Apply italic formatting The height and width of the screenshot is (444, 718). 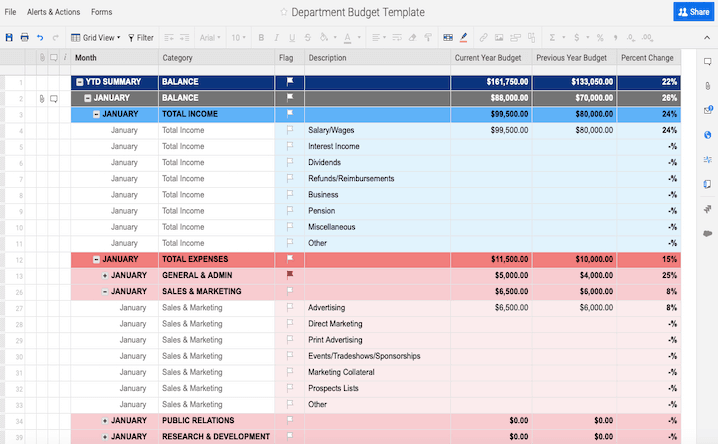pos(276,37)
